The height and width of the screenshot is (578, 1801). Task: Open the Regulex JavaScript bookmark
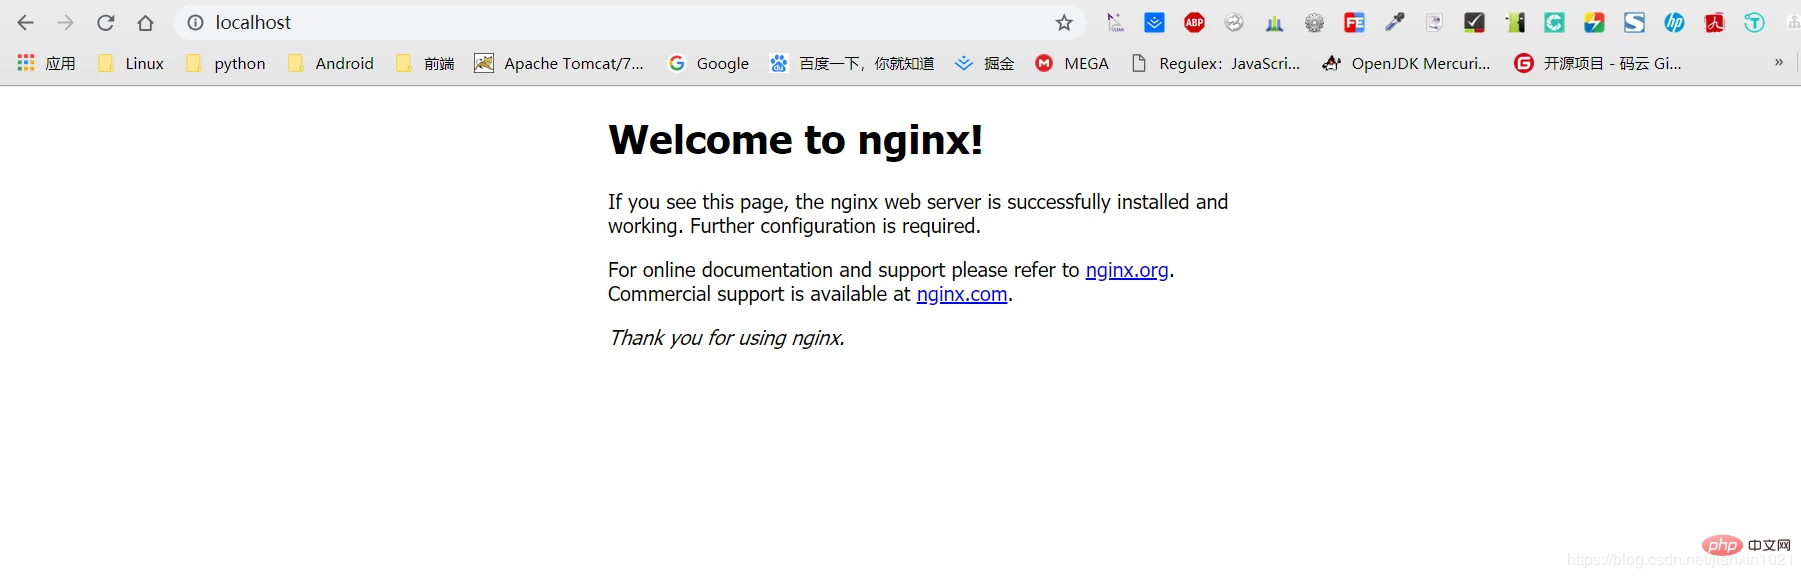click(1215, 63)
